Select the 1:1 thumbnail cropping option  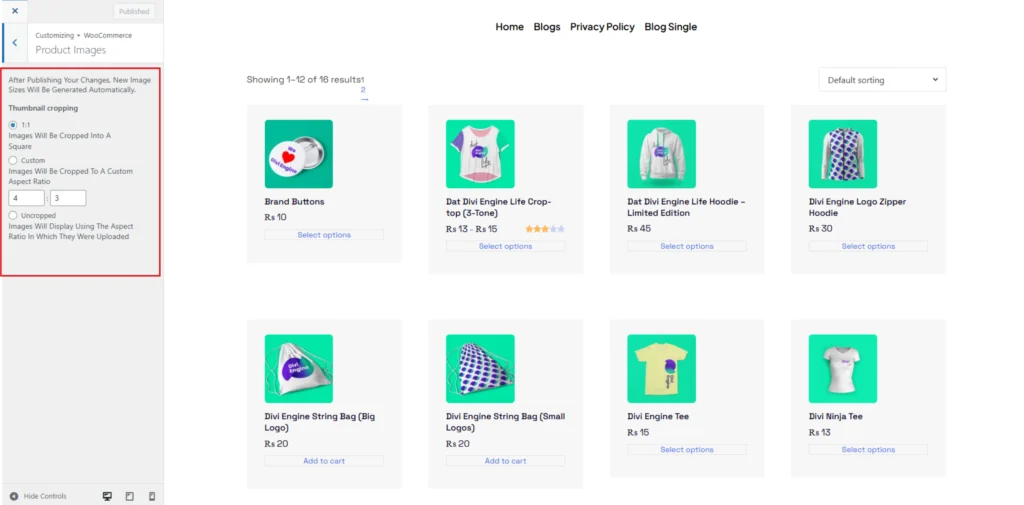(13, 124)
